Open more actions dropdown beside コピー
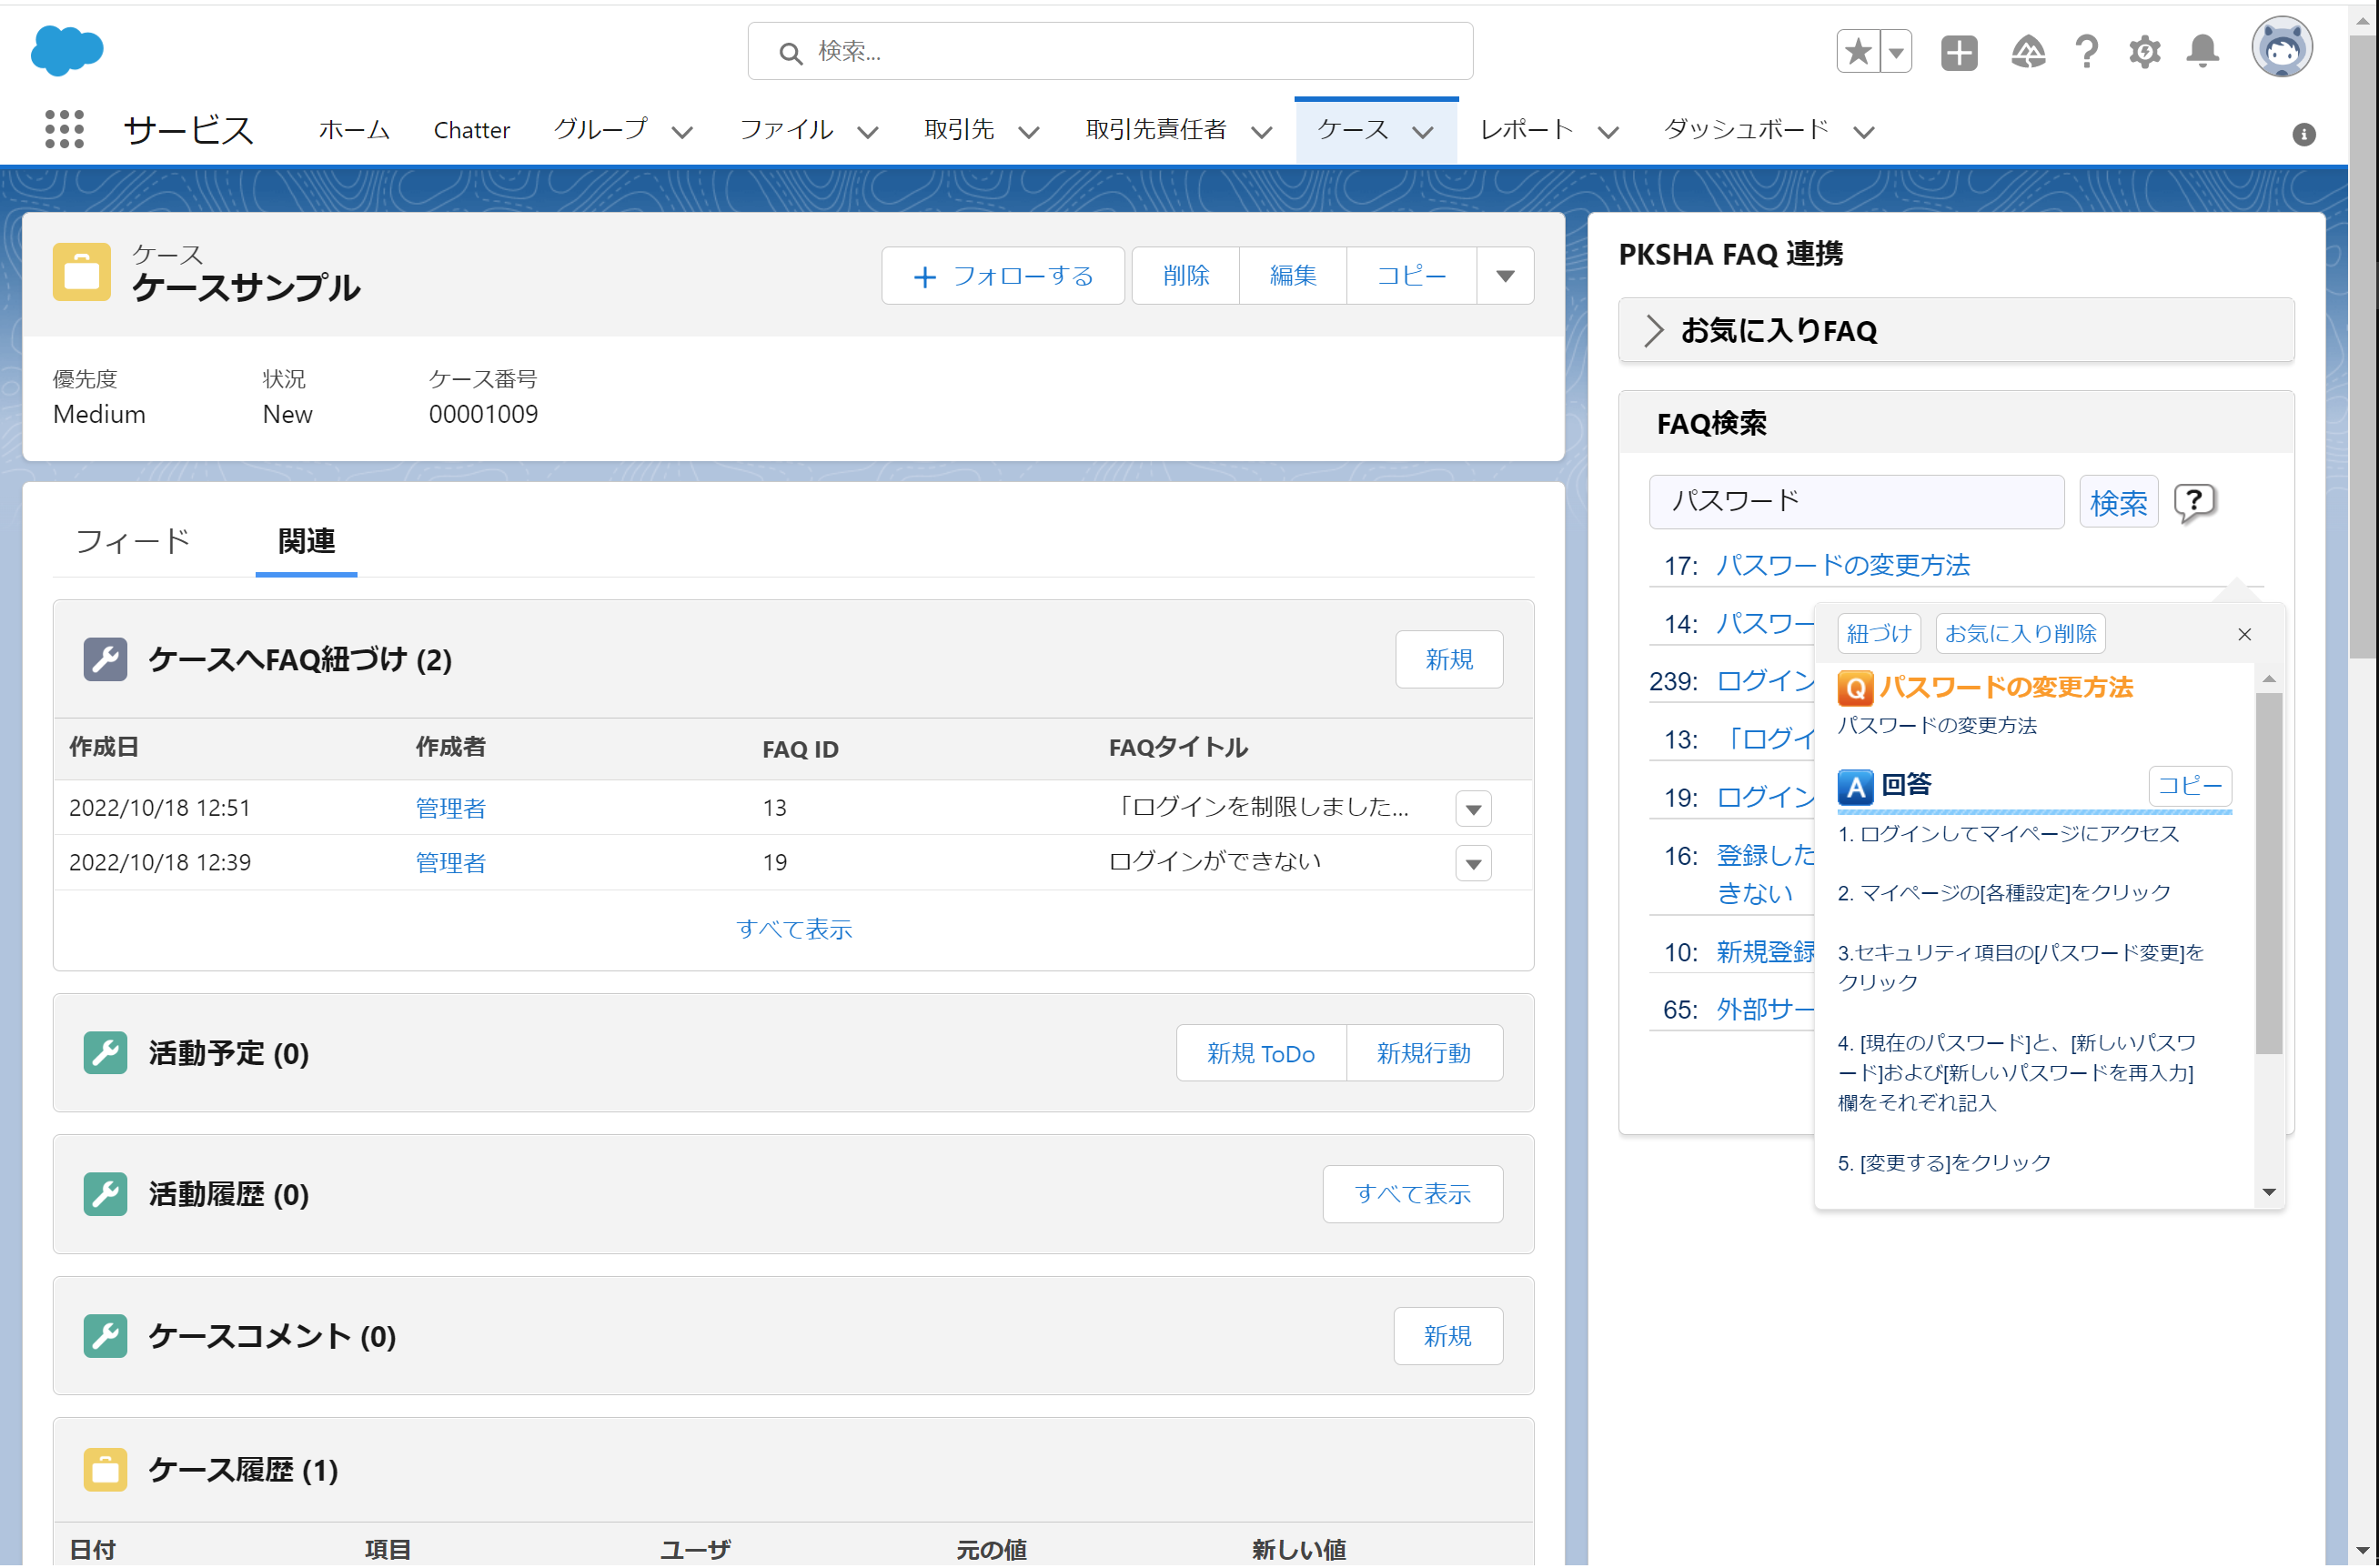 tap(1505, 276)
